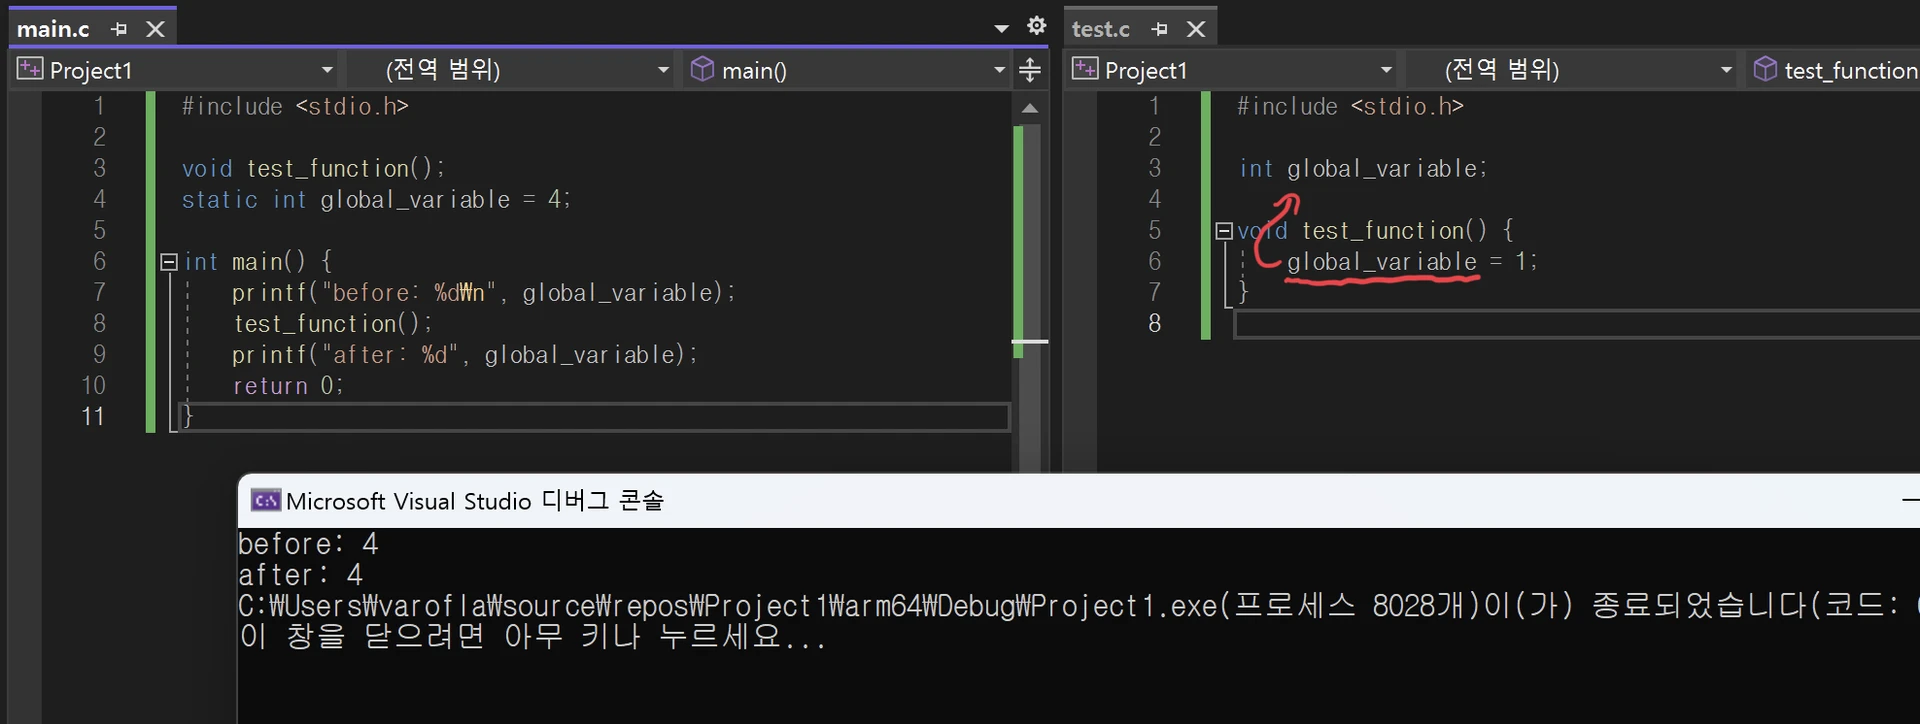Viewport: 1920px width, 724px height.
Task: Close the test.c editor tab
Action: (x=1196, y=29)
